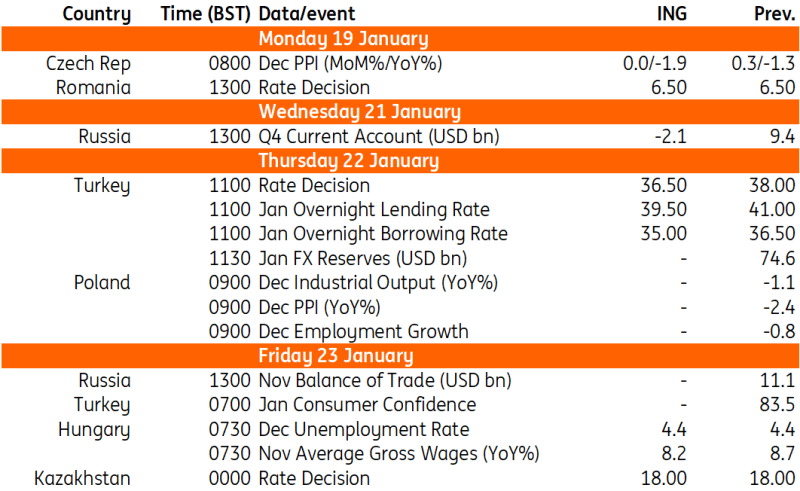Click the Jan Overnight Borrowing Rate entry
Screen dimensions: 800x491
click(383, 234)
